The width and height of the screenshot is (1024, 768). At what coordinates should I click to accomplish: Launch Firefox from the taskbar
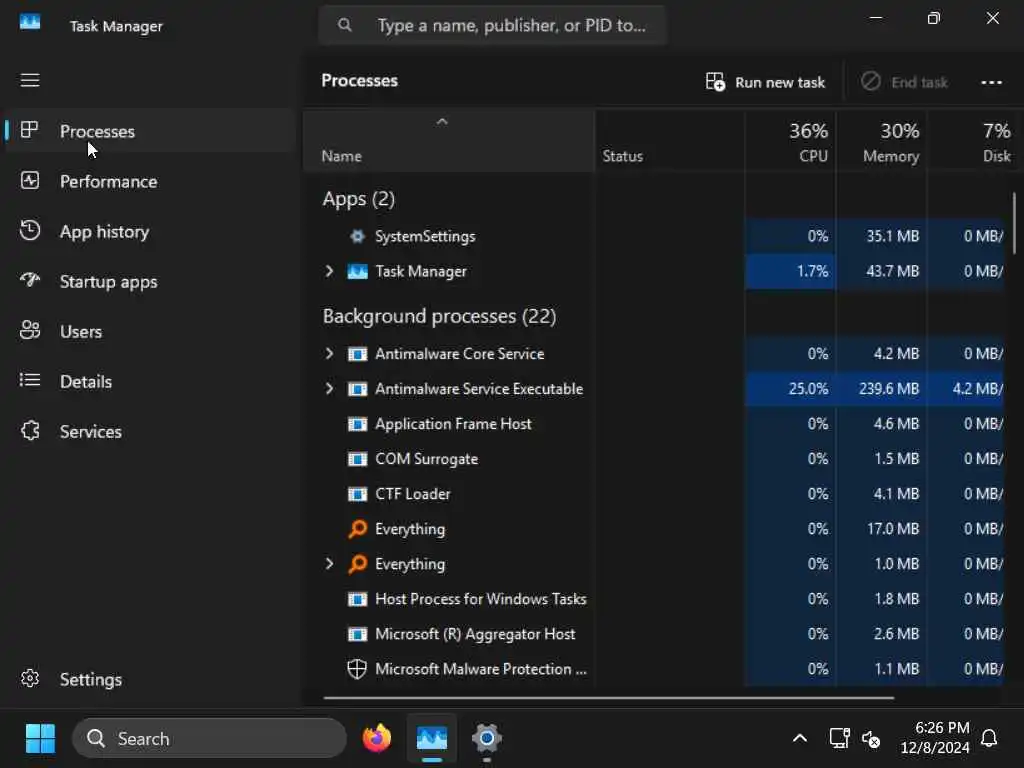[377, 739]
